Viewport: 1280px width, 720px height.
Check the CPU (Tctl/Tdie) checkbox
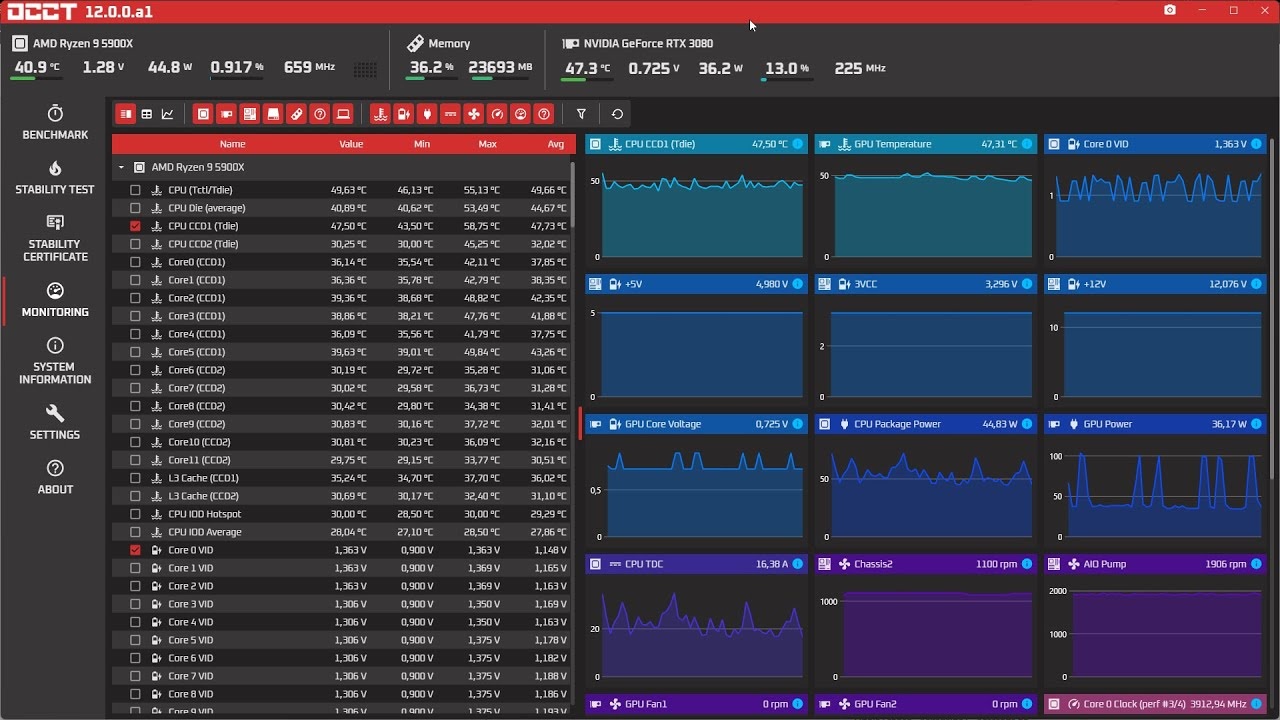tap(135, 190)
